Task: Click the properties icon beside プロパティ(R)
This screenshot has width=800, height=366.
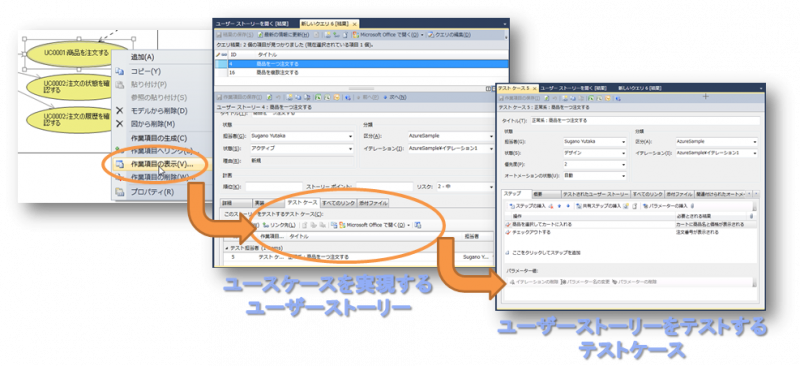Action: pyautogui.click(x=119, y=192)
